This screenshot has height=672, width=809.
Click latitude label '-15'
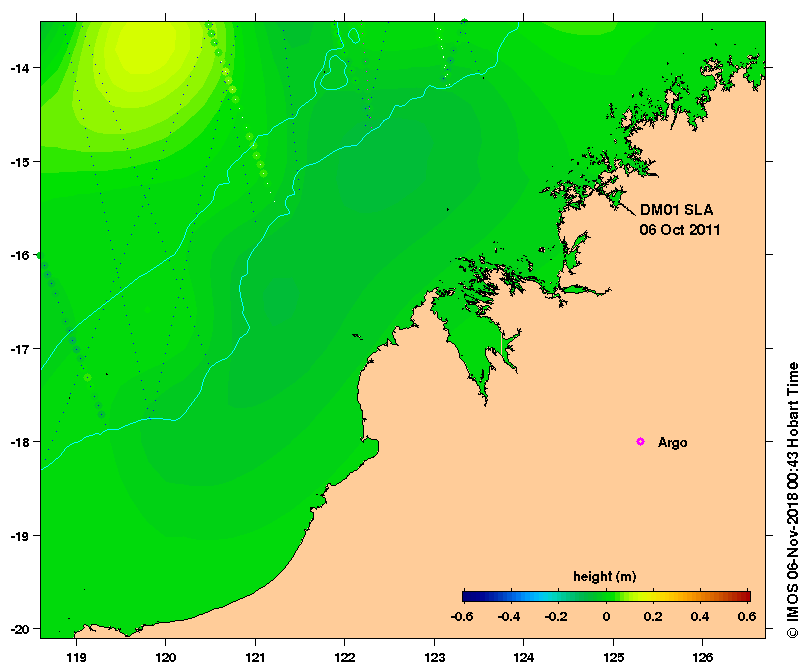coord(19,162)
